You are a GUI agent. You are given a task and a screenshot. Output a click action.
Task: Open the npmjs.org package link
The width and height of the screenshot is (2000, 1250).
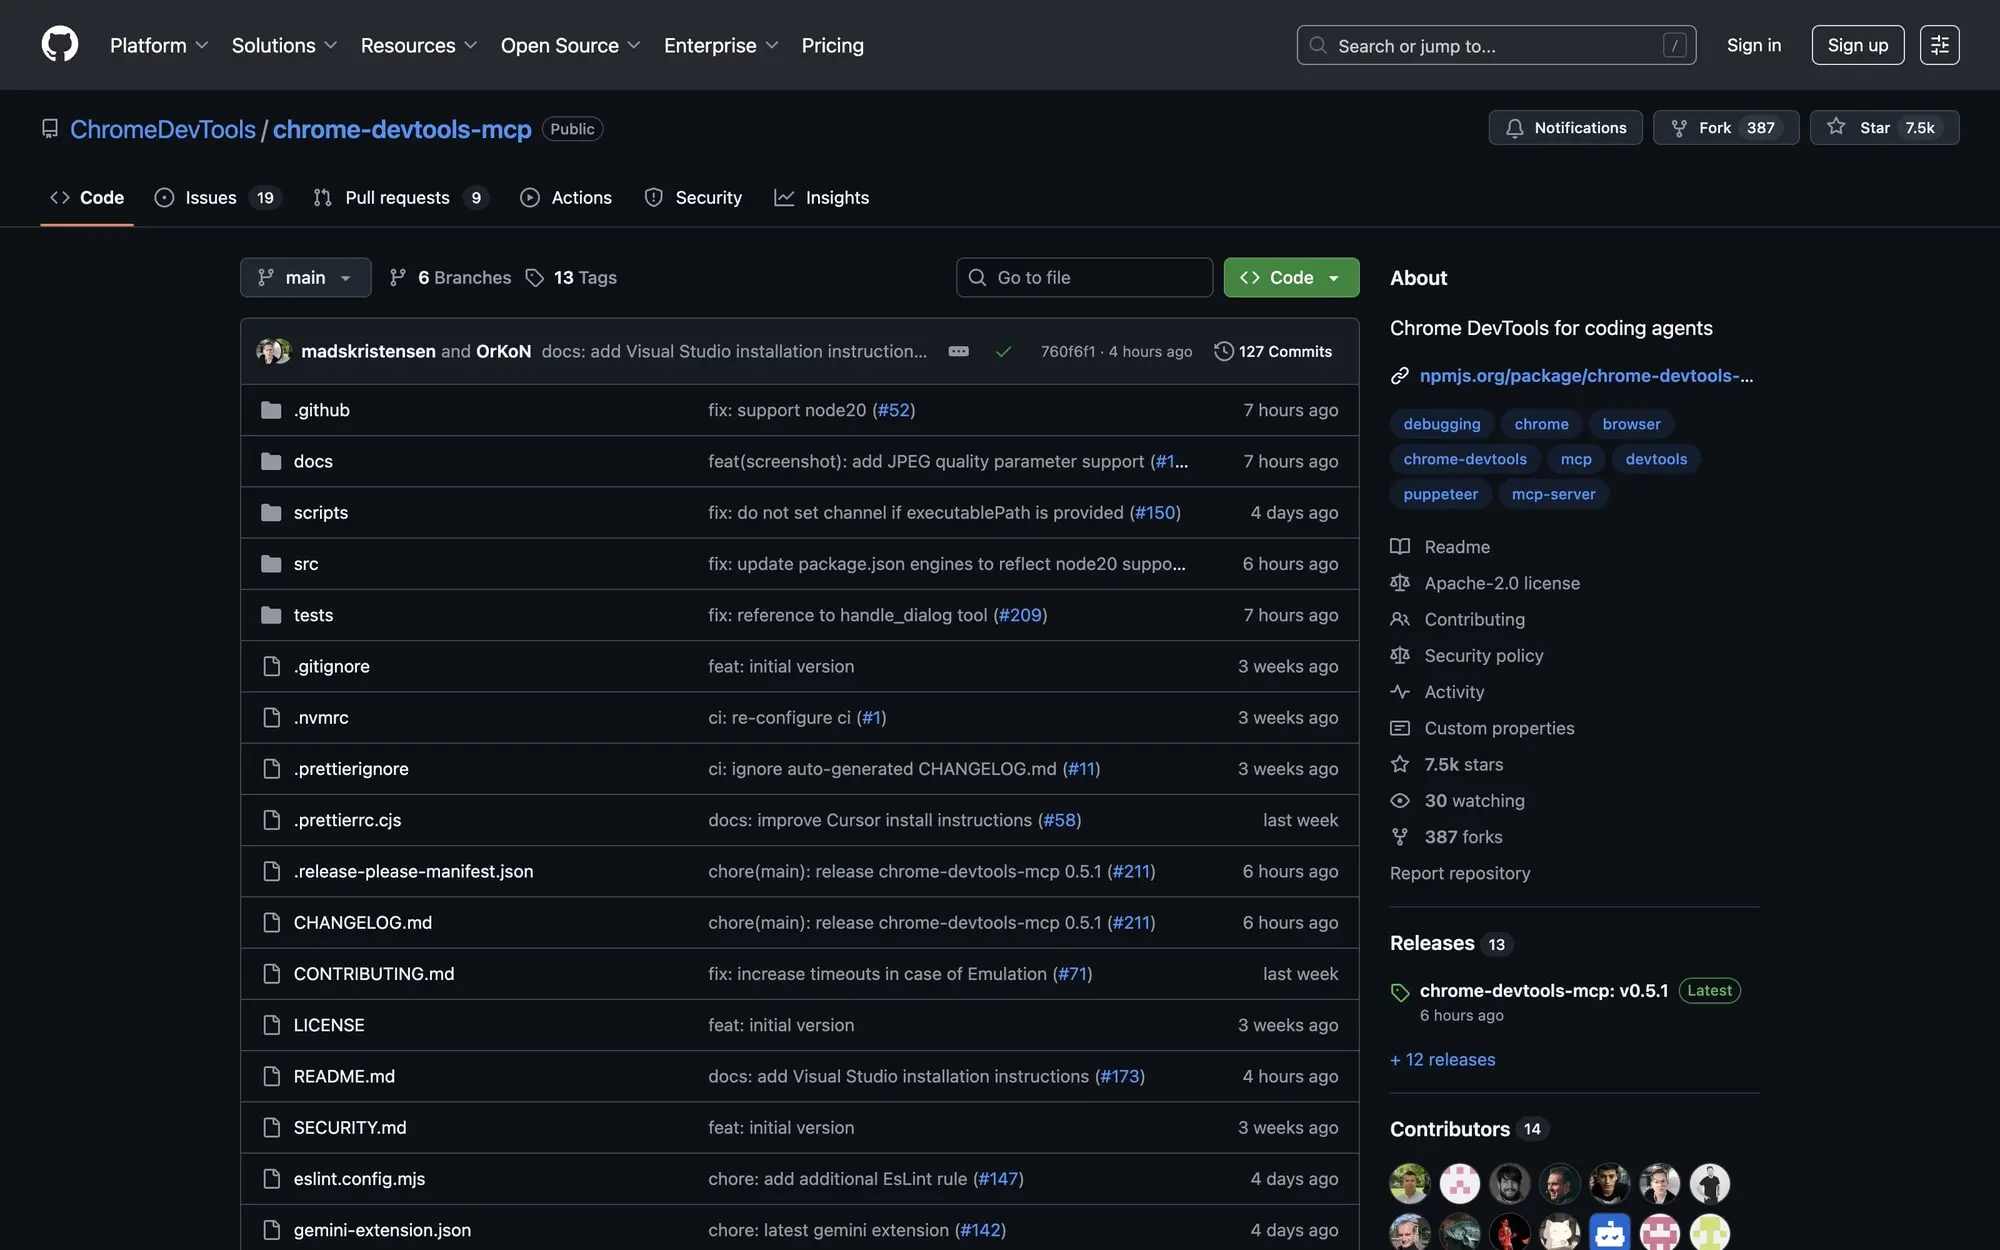click(1585, 376)
